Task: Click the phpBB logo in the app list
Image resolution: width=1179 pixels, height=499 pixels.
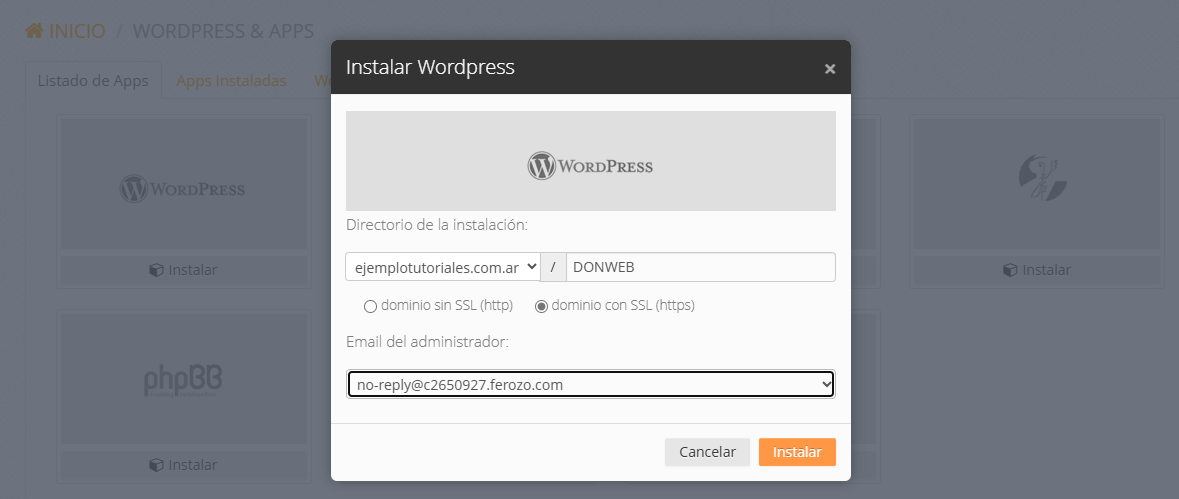Action: tap(182, 380)
